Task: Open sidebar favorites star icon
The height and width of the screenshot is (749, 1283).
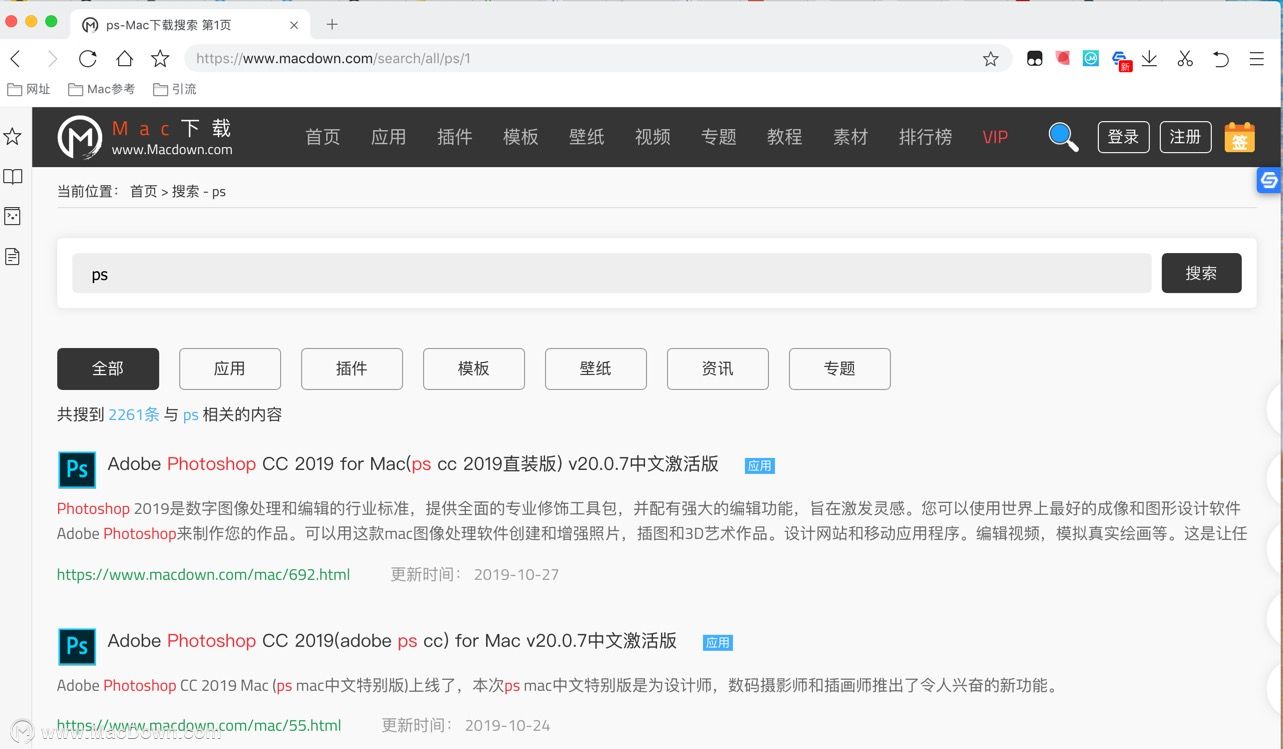Action: pyautogui.click(x=13, y=136)
